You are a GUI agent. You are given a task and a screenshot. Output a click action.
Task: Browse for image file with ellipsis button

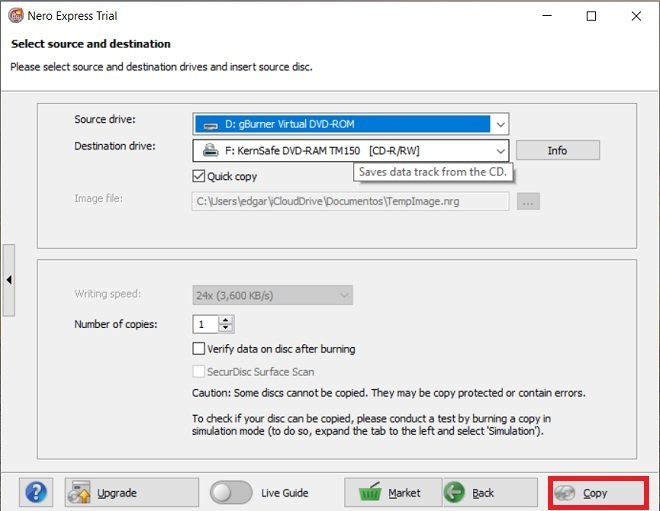[x=528, y=201]
